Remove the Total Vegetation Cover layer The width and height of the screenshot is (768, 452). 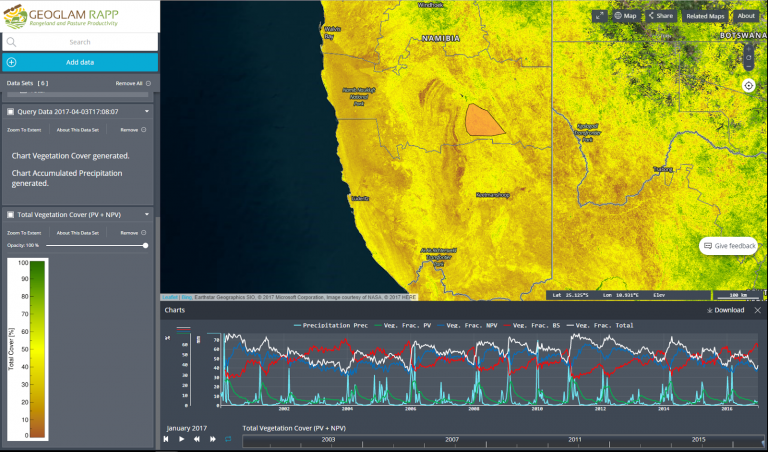point(133,233)
